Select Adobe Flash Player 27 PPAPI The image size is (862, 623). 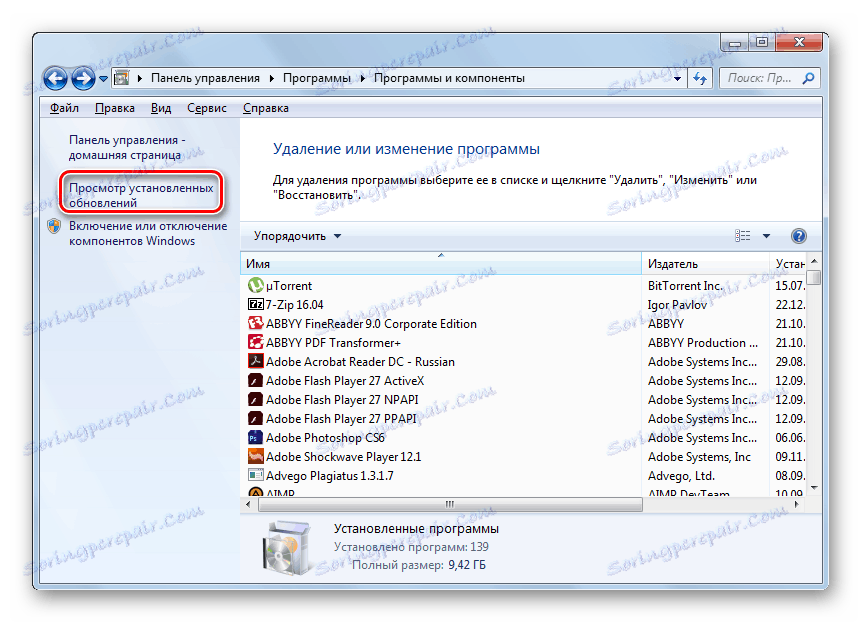tap(341, 418)
